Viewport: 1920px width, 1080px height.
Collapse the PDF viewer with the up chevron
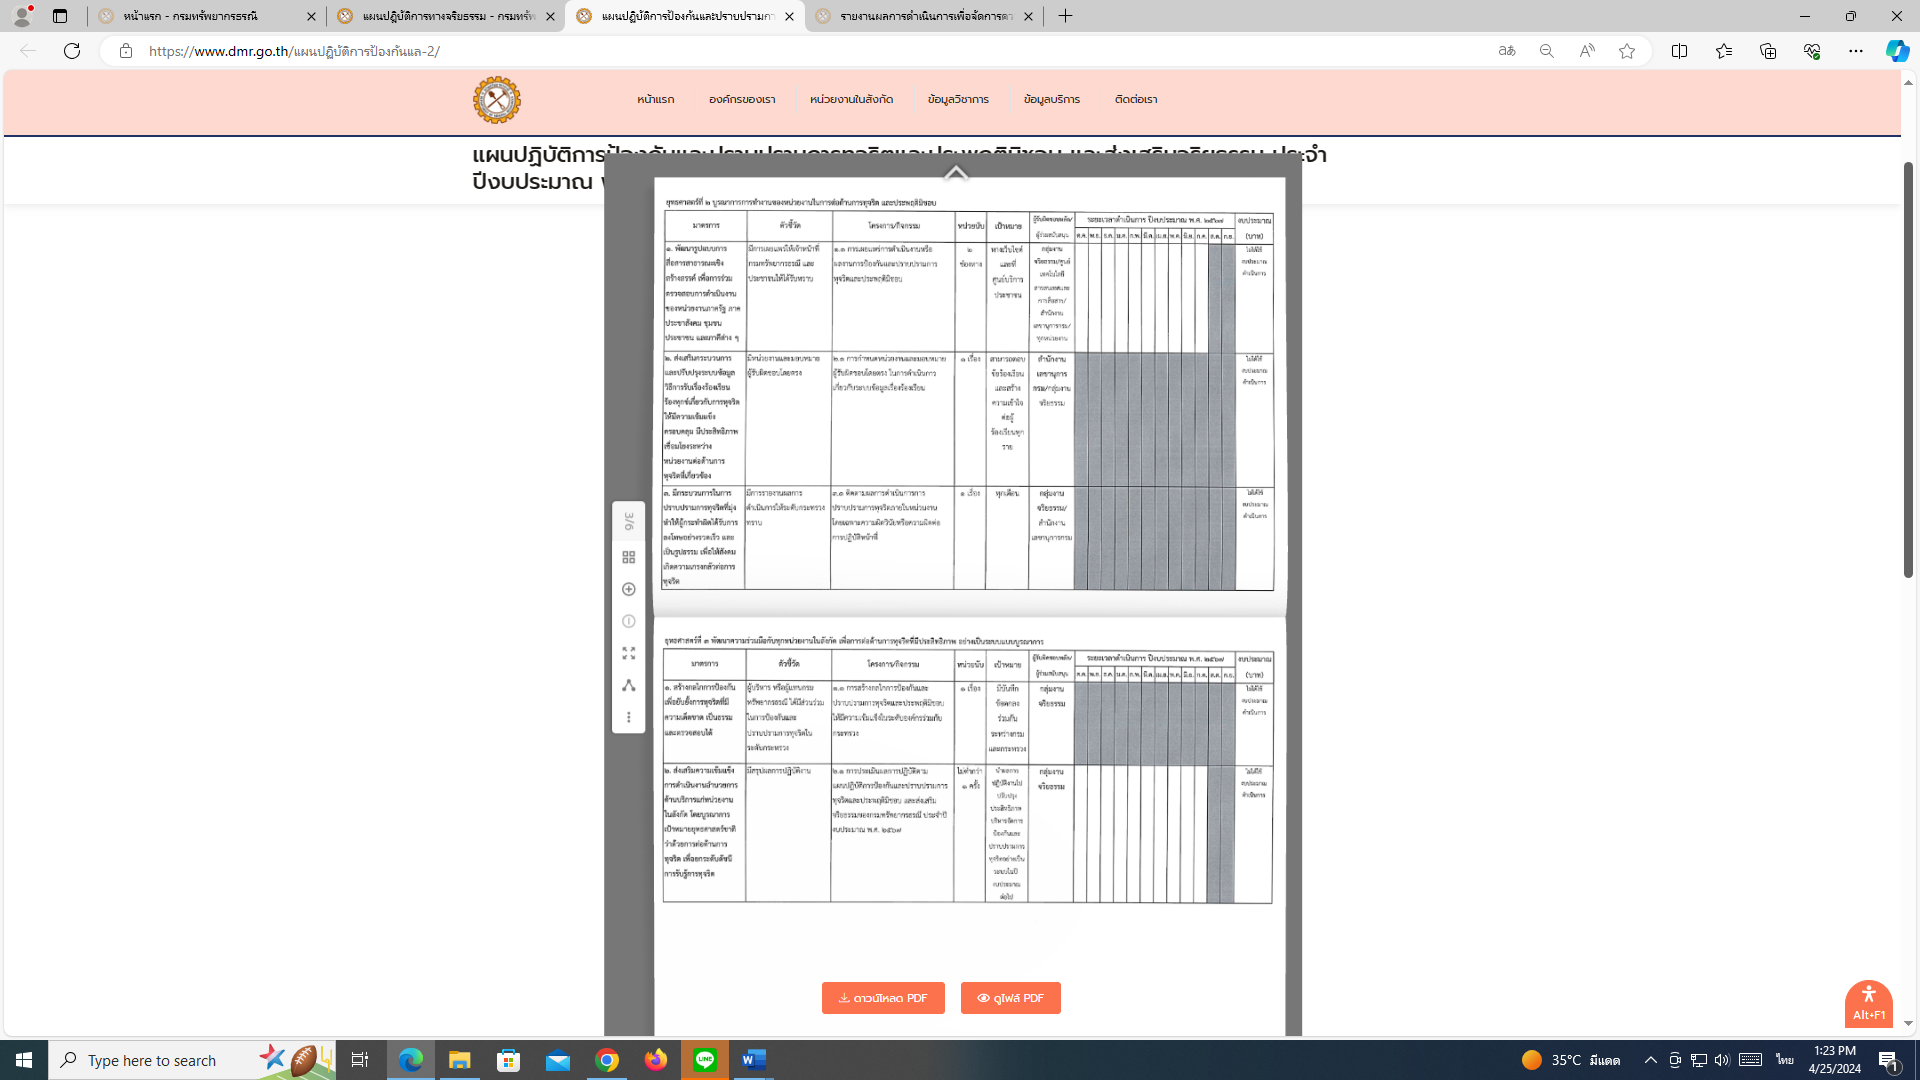[956, 172]
